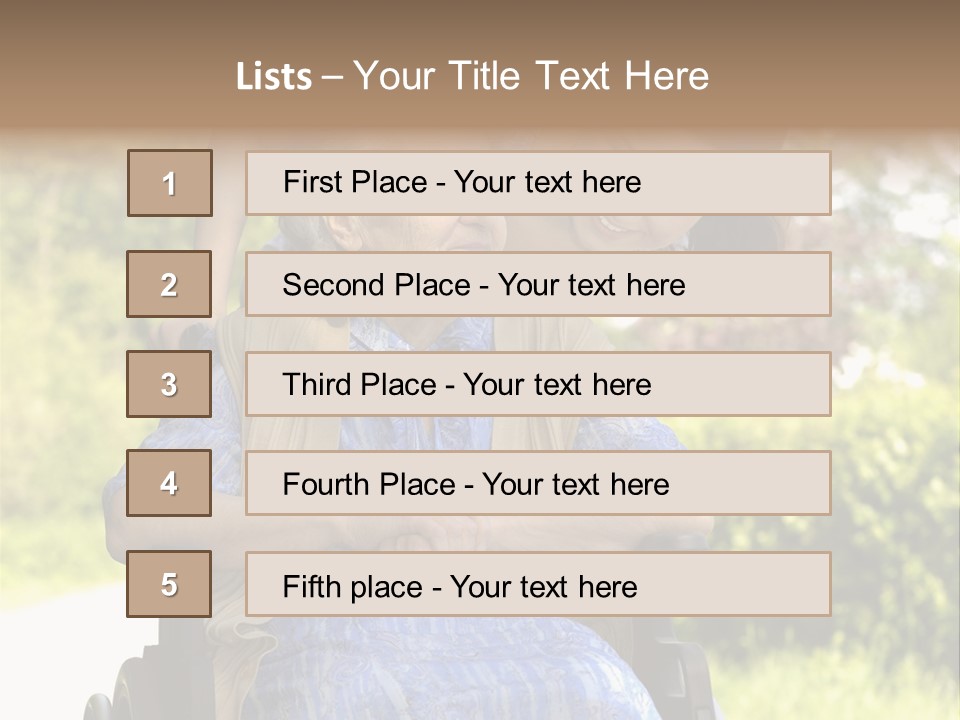
Task: Click the number 5 box
Action: pos(169,583)
